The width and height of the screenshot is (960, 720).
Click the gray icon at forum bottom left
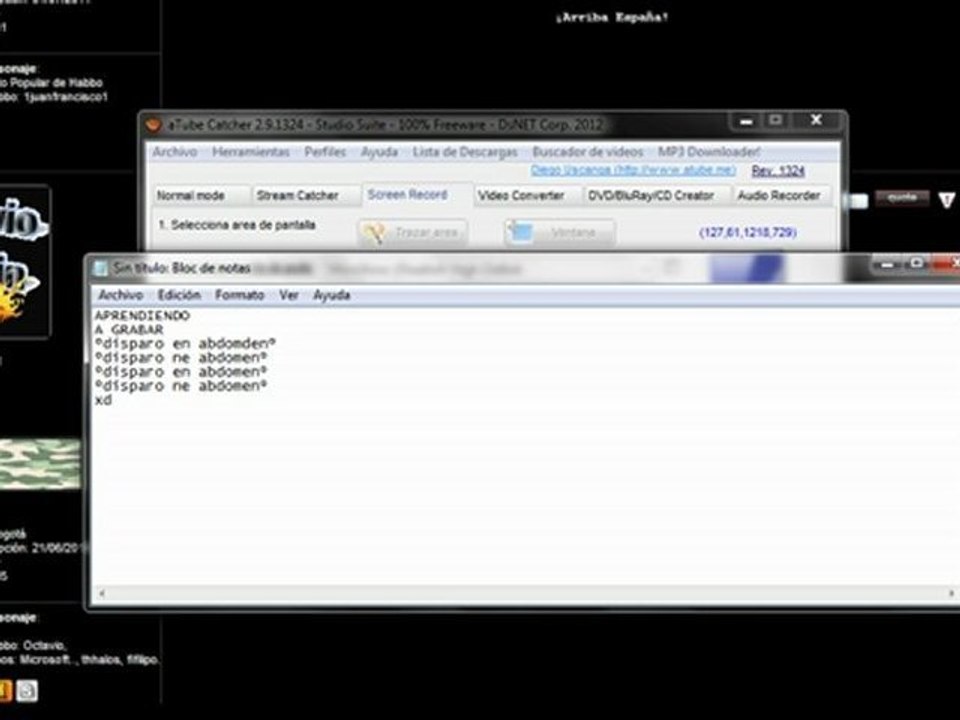tap(26, 691)
